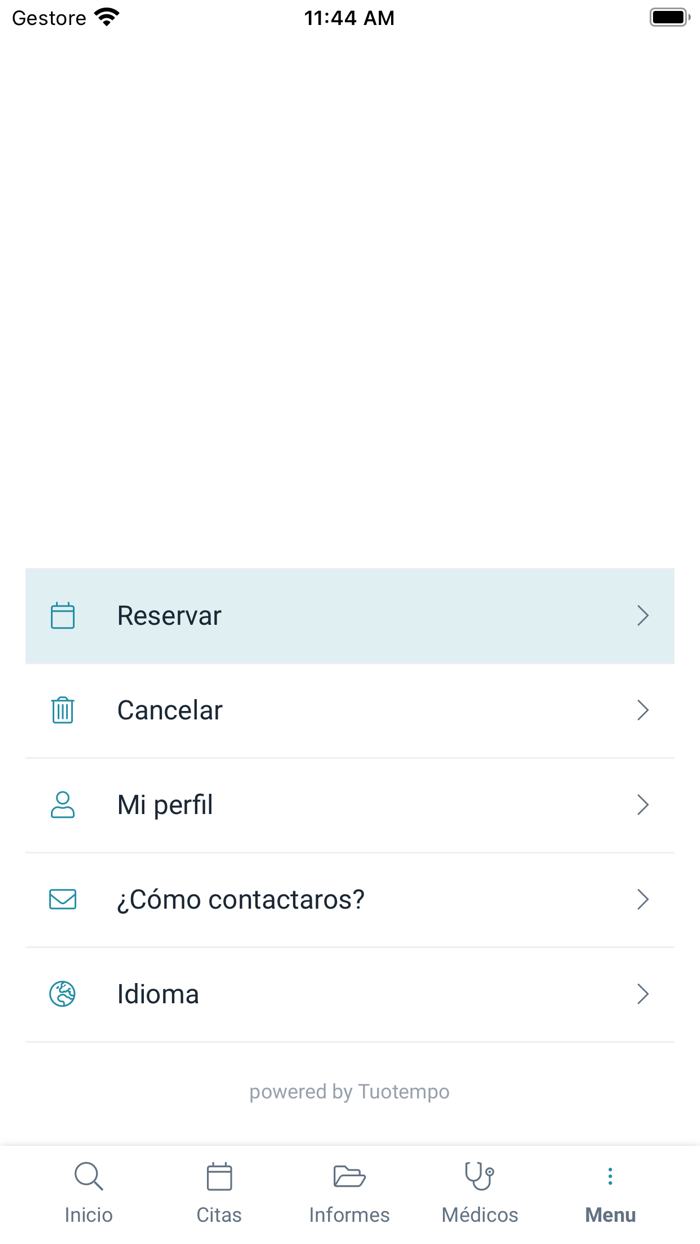Go to the Médicos tab
The image size is (700, 1244).
pyautogui.click(x=479, y=1190)
